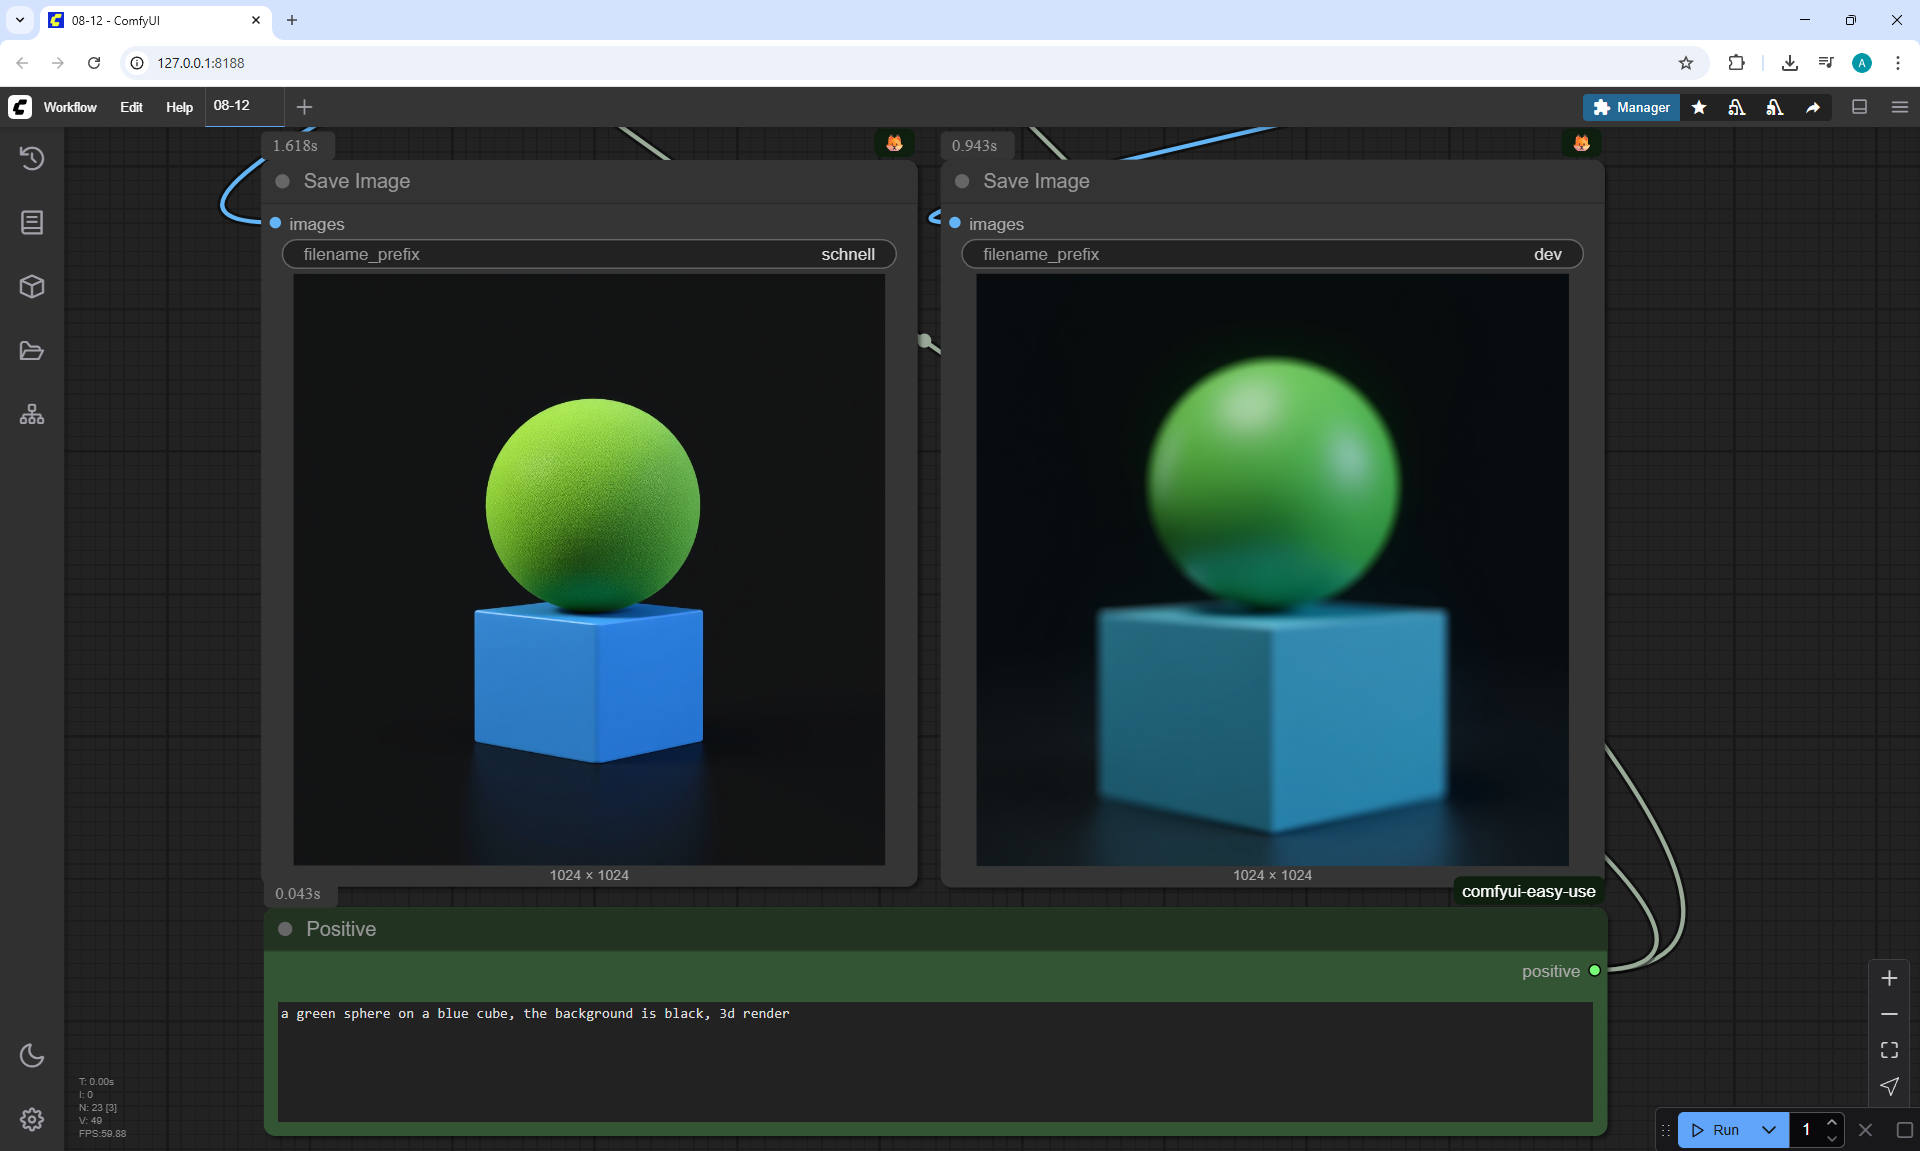Collapse the schnell Save Image node
Viewport: 1920px width, 1151px height.
[x=283, y=181]
